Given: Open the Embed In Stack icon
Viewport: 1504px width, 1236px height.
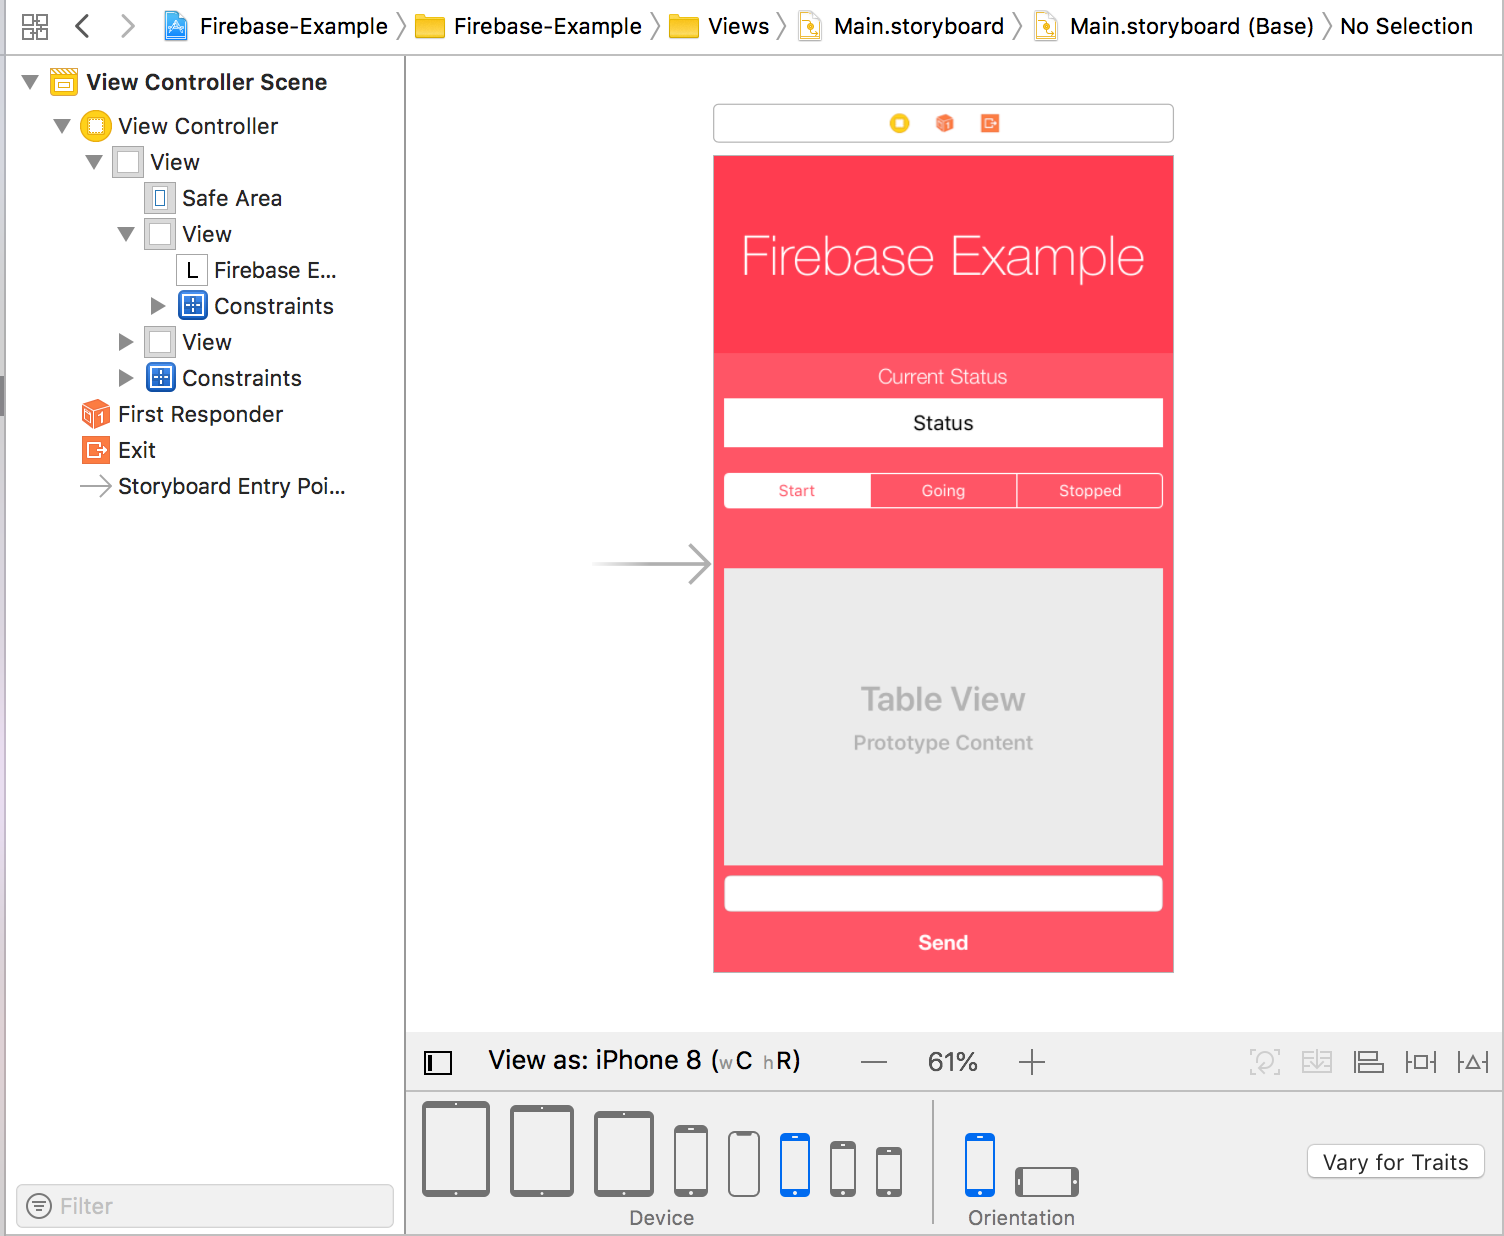Looking at the screenshot, I should click(1317, 1062).
